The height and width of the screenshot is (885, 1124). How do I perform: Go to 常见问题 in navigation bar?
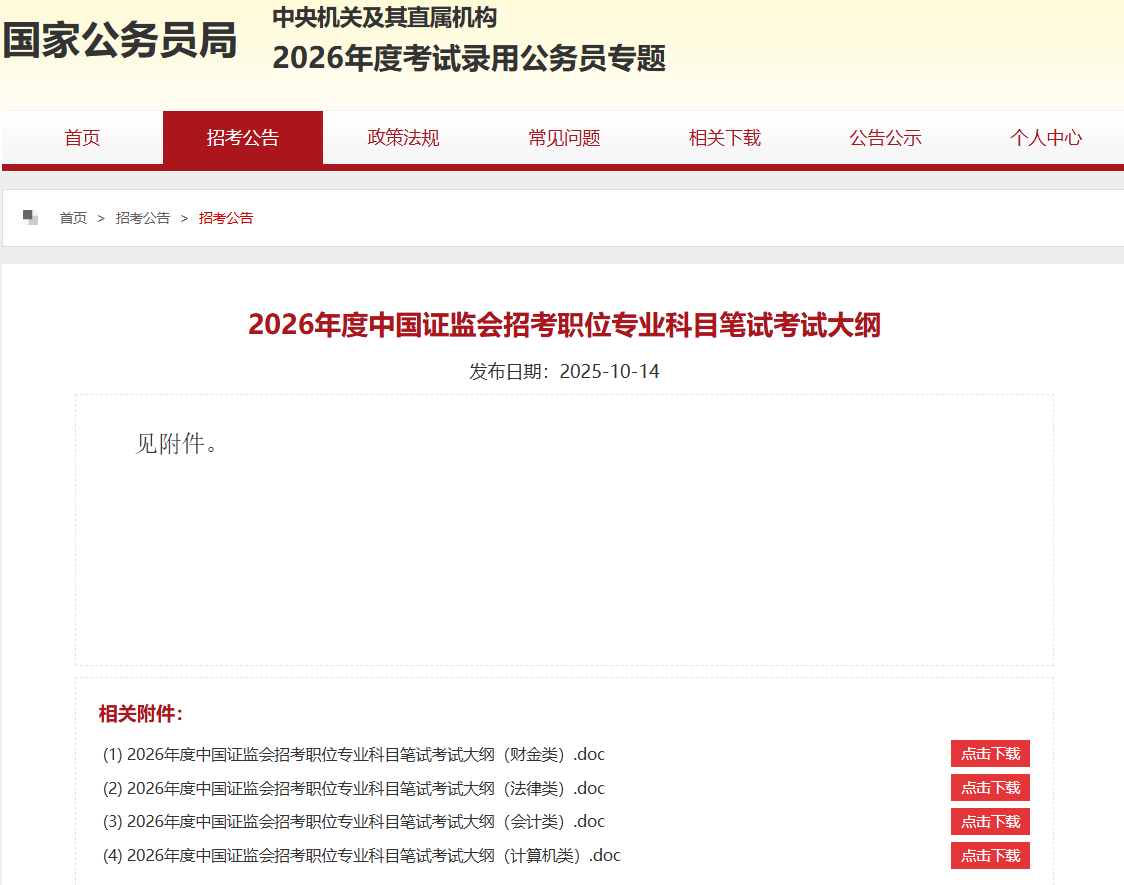[x=564, y=138]
